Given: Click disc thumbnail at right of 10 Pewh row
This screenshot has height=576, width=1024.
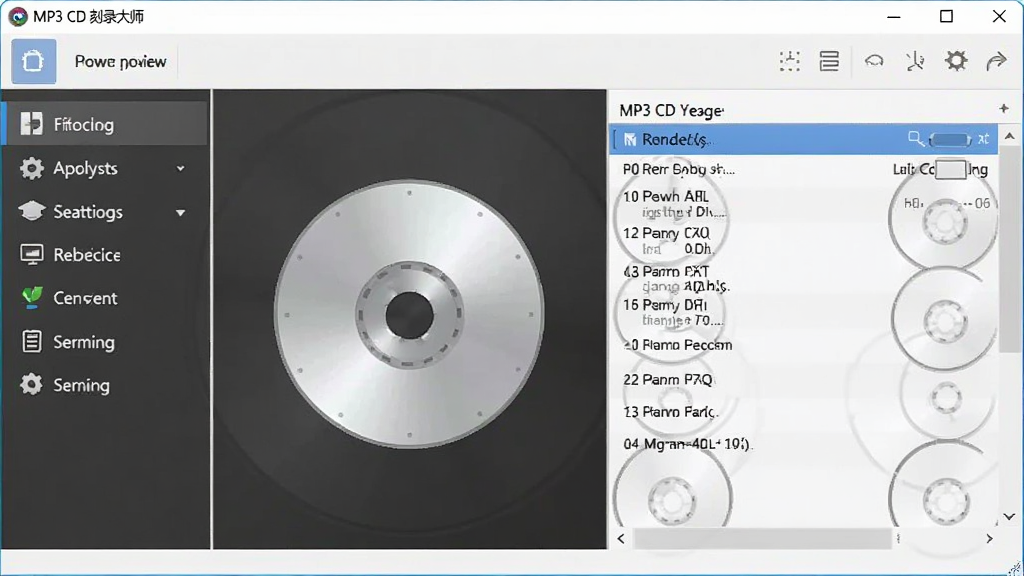Looking at the screenshot, I should click(x=944, y=221).
